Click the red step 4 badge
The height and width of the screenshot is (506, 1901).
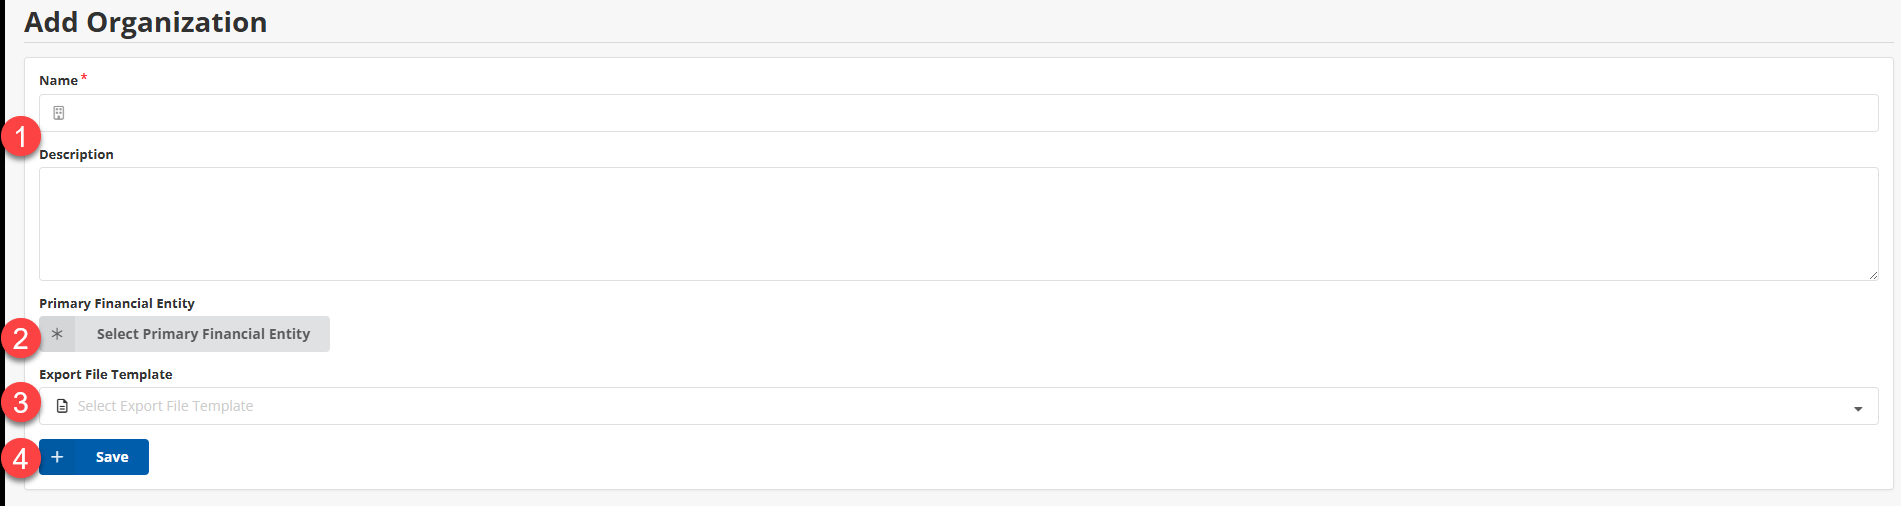click(21, 459)
